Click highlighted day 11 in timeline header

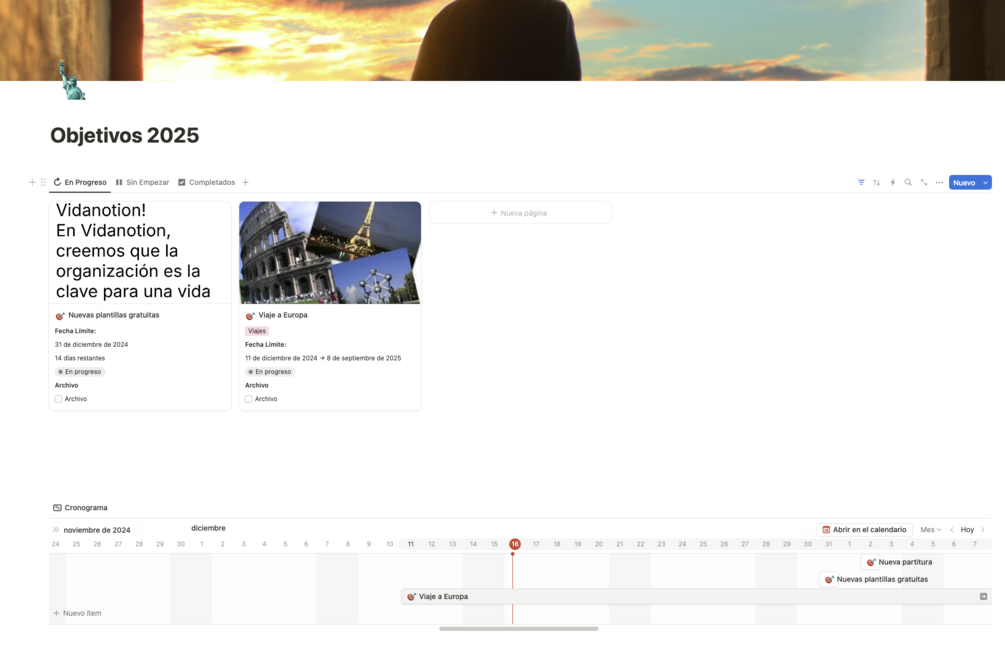click(411, 544)
